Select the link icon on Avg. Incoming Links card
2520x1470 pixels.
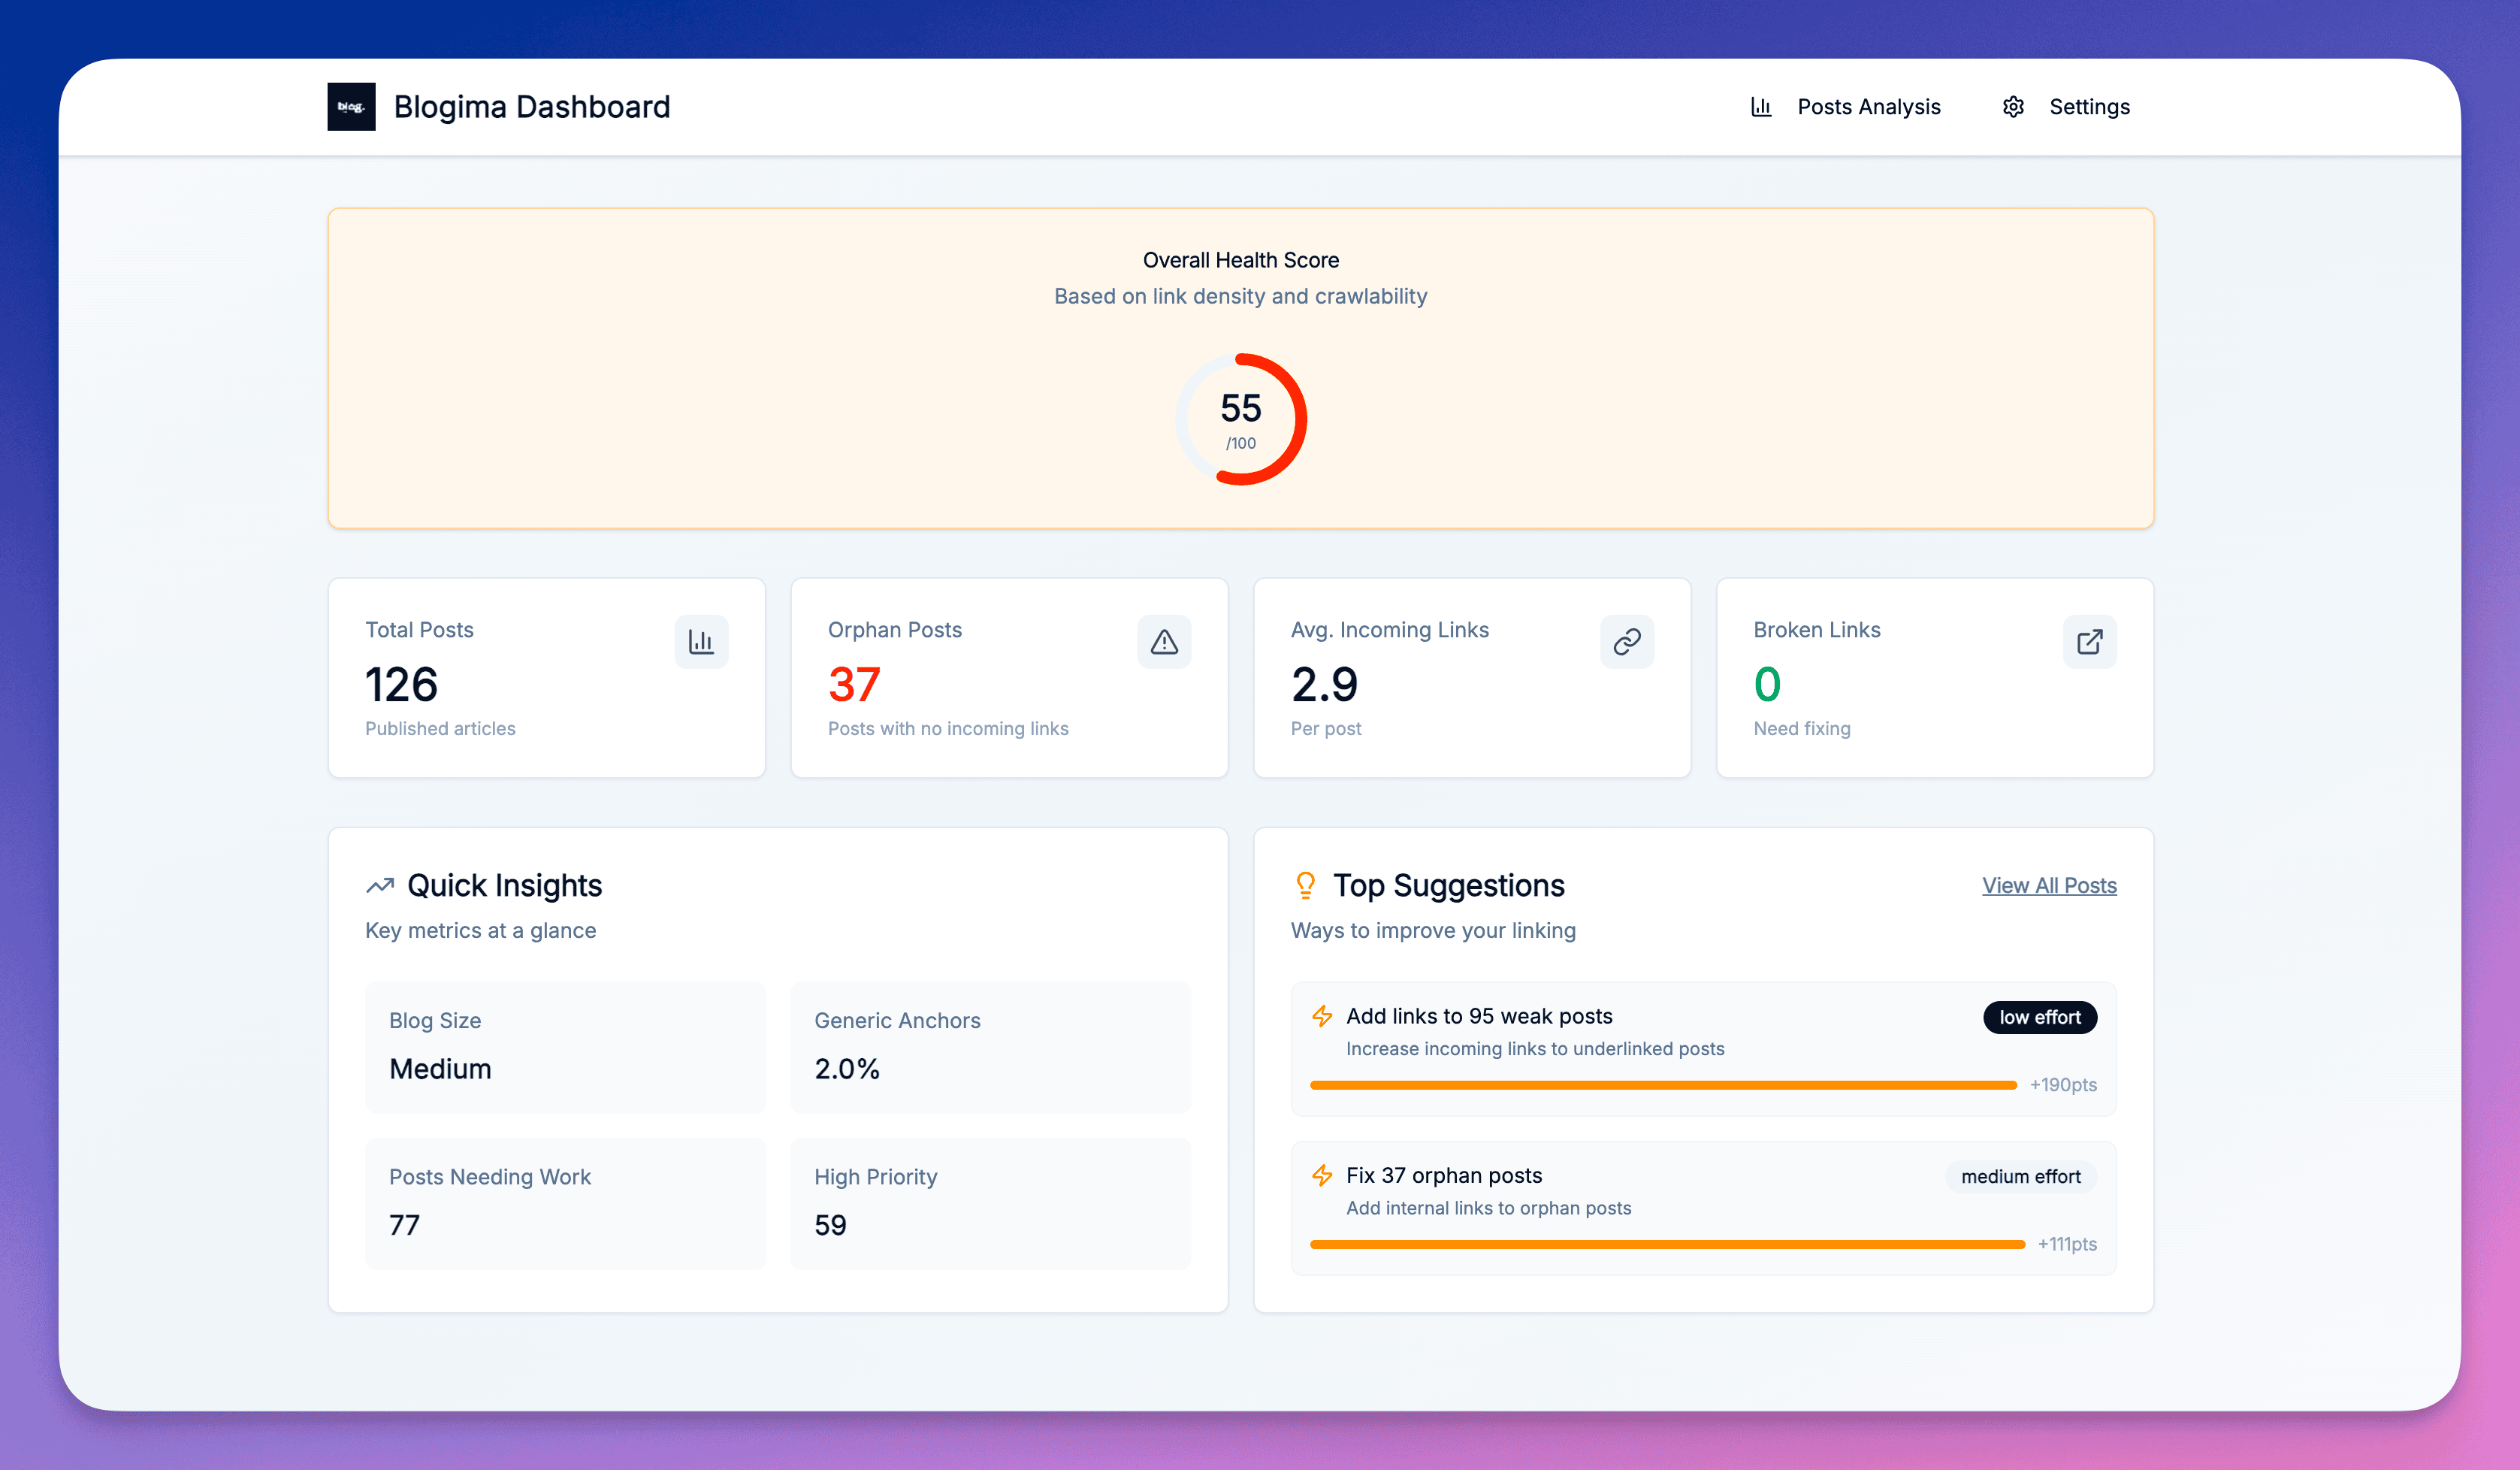1627,641
